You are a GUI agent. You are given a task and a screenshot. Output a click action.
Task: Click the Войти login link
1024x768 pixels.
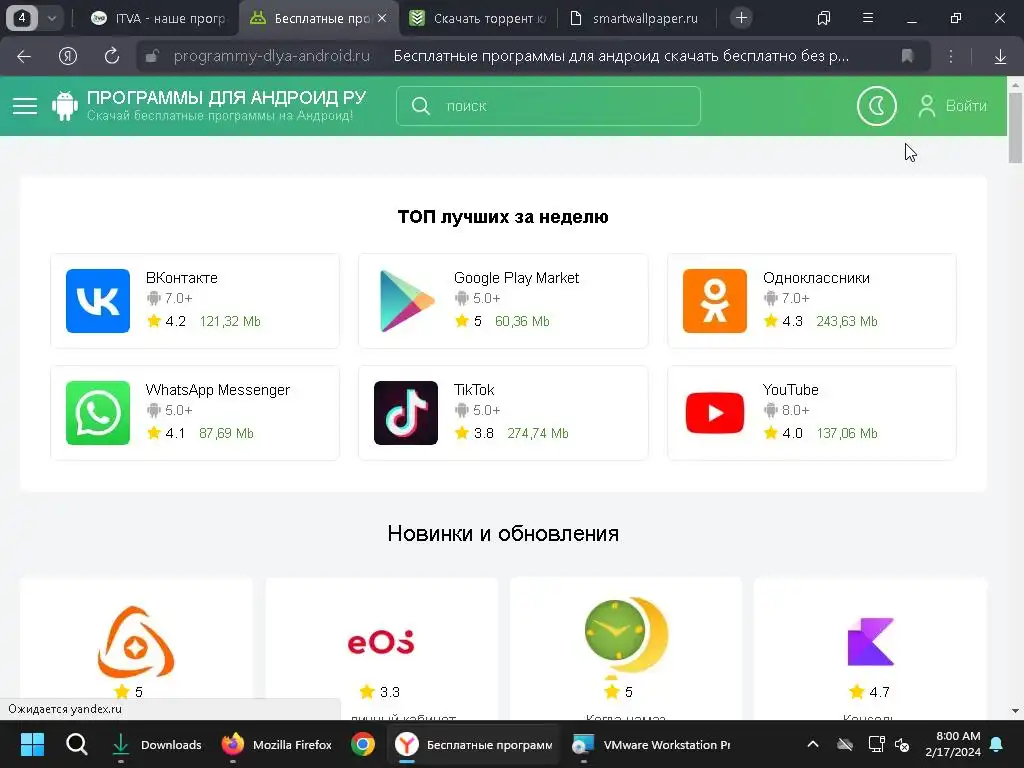click(953, 106)
